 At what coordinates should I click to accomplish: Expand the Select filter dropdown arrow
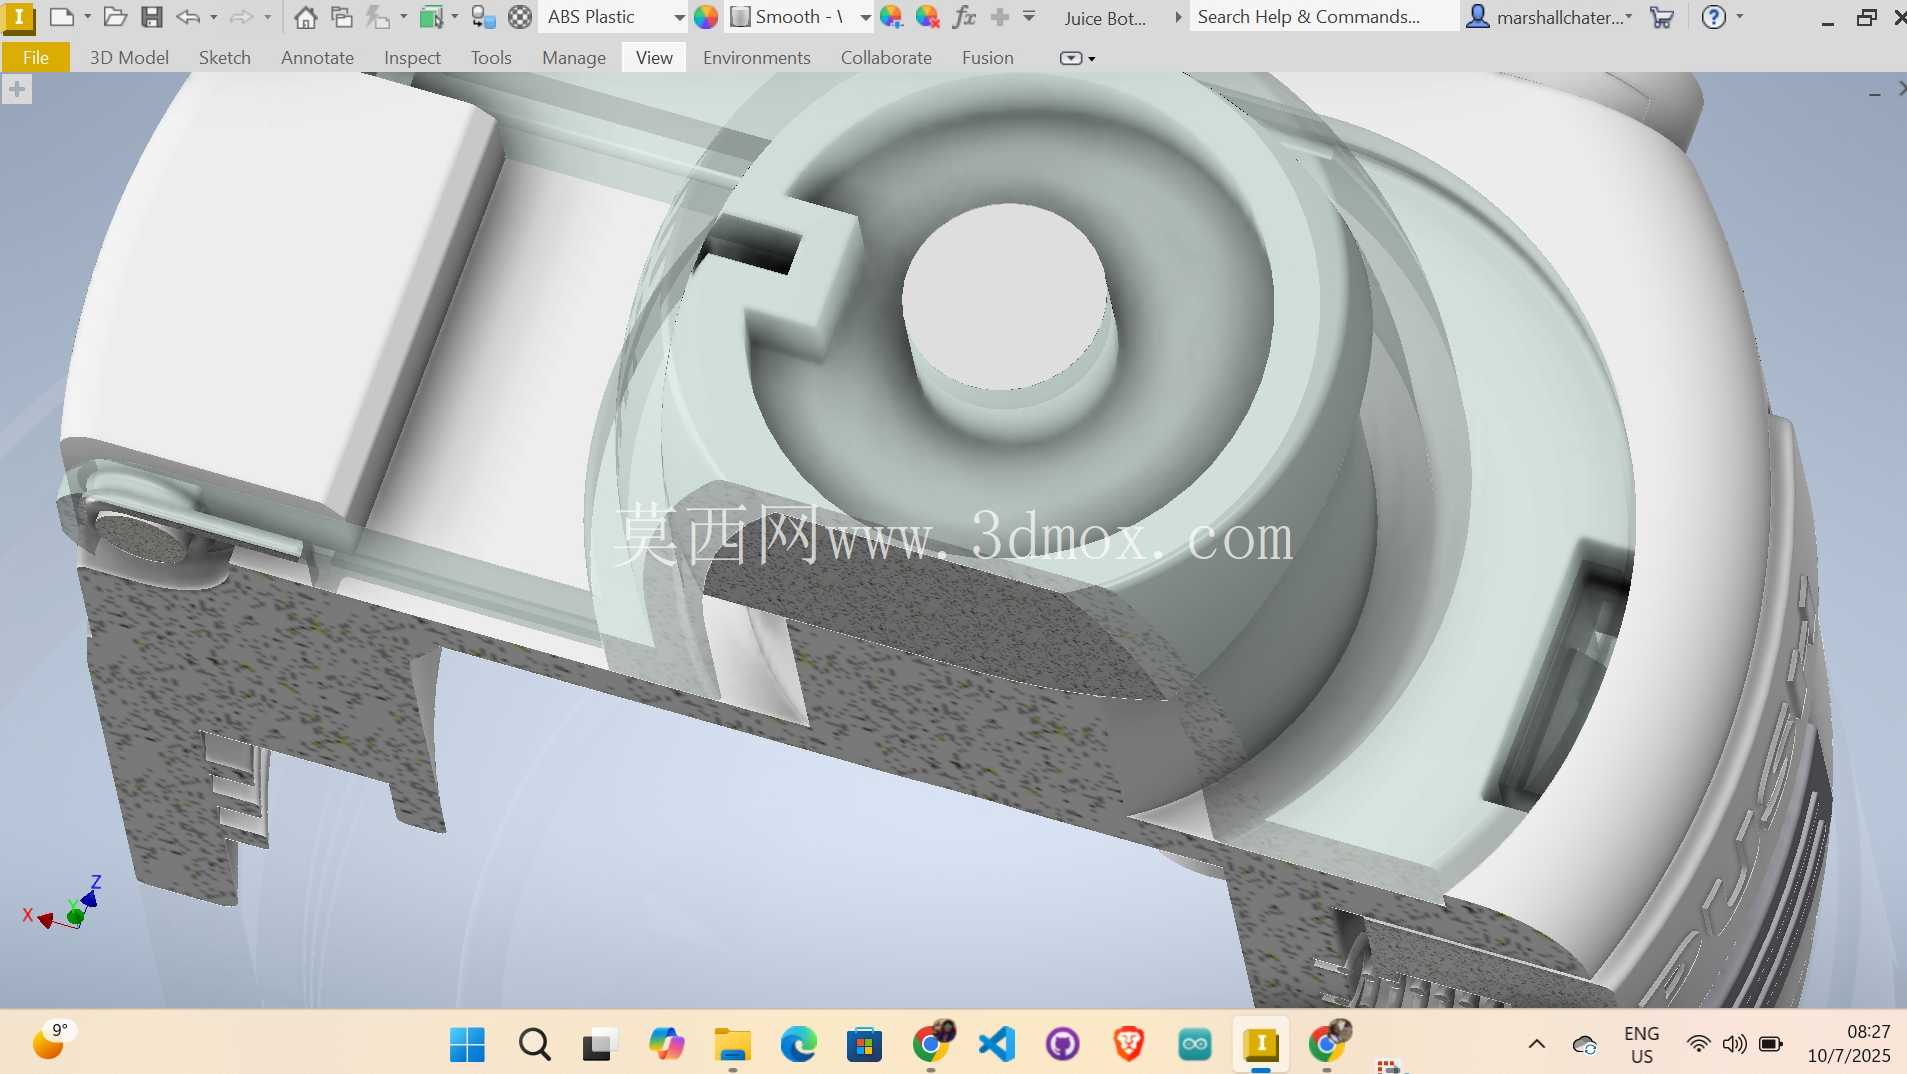[x=455, y=17]
